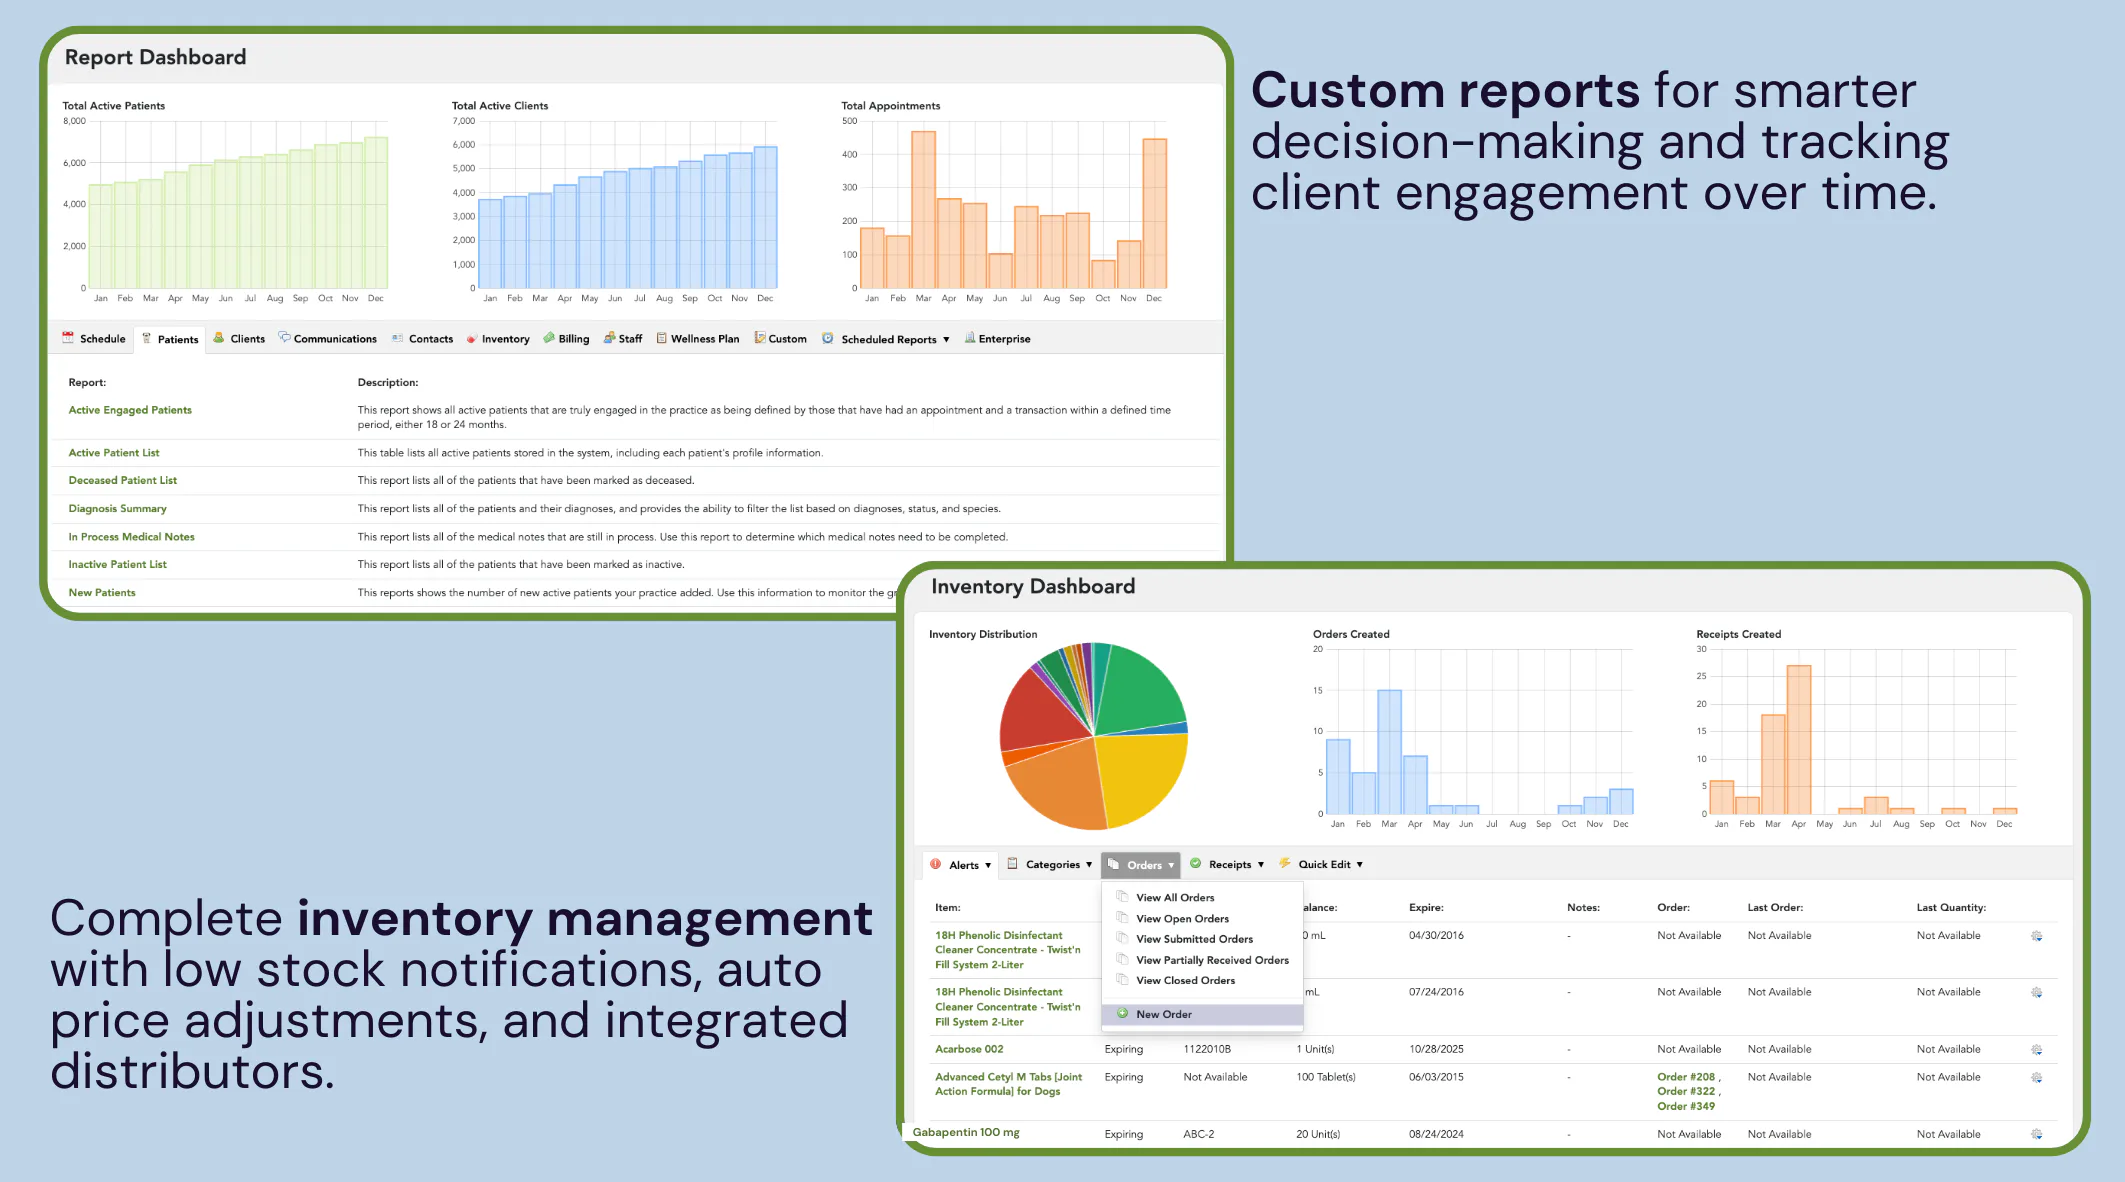Click the Inventory icon in Report Dashboard tabs
2125x1182 pixels.
tap(471, 339)
